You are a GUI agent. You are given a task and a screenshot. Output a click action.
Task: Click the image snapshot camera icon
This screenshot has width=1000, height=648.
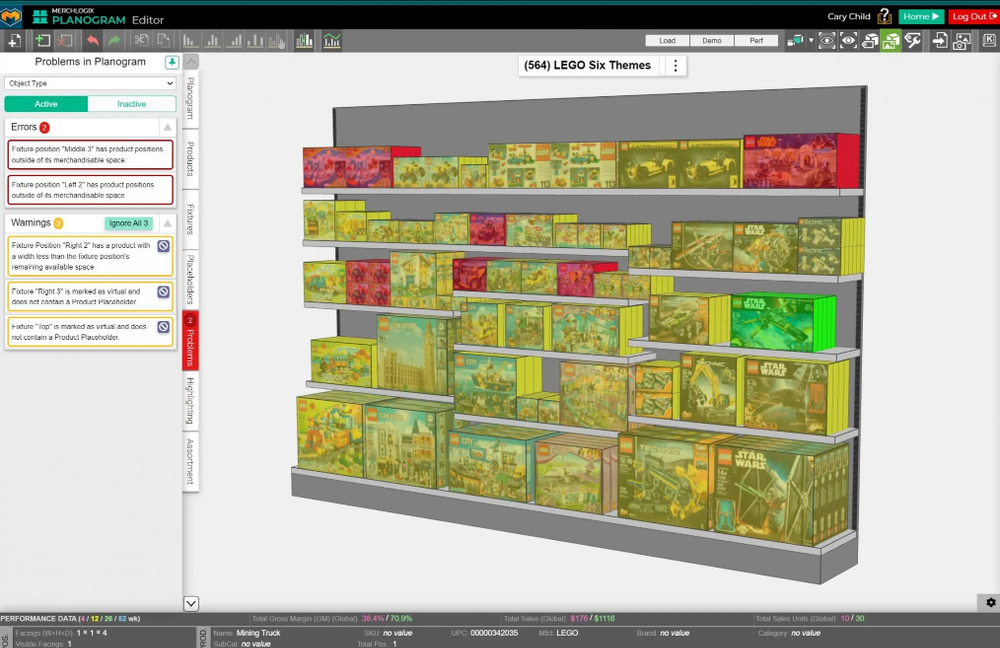coord(962,41)
